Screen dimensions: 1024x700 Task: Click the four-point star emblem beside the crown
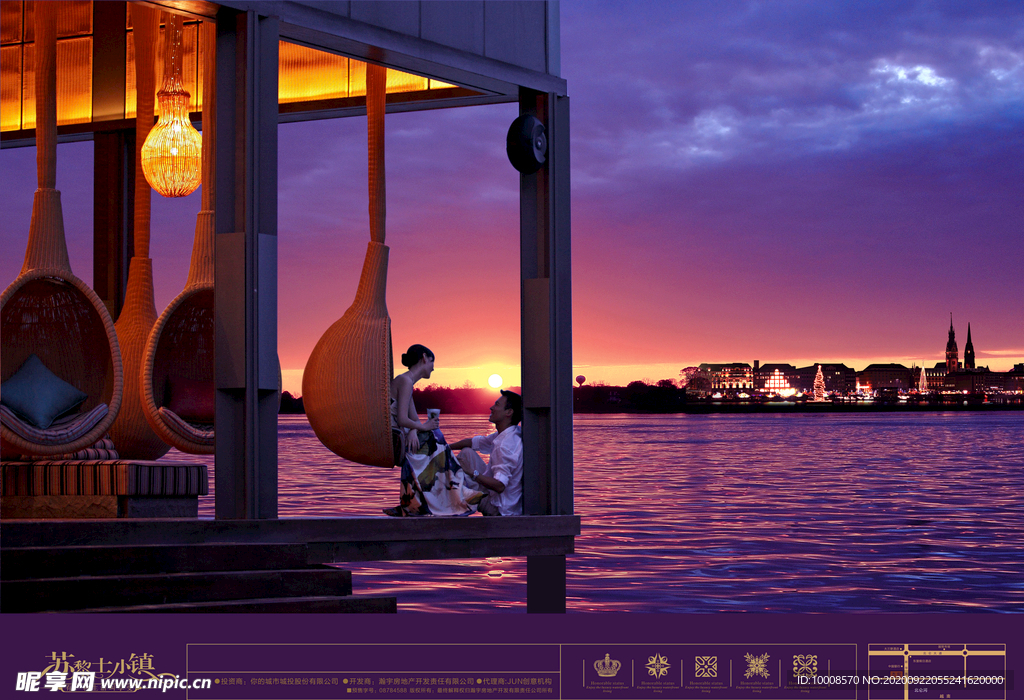pos(657,665)
